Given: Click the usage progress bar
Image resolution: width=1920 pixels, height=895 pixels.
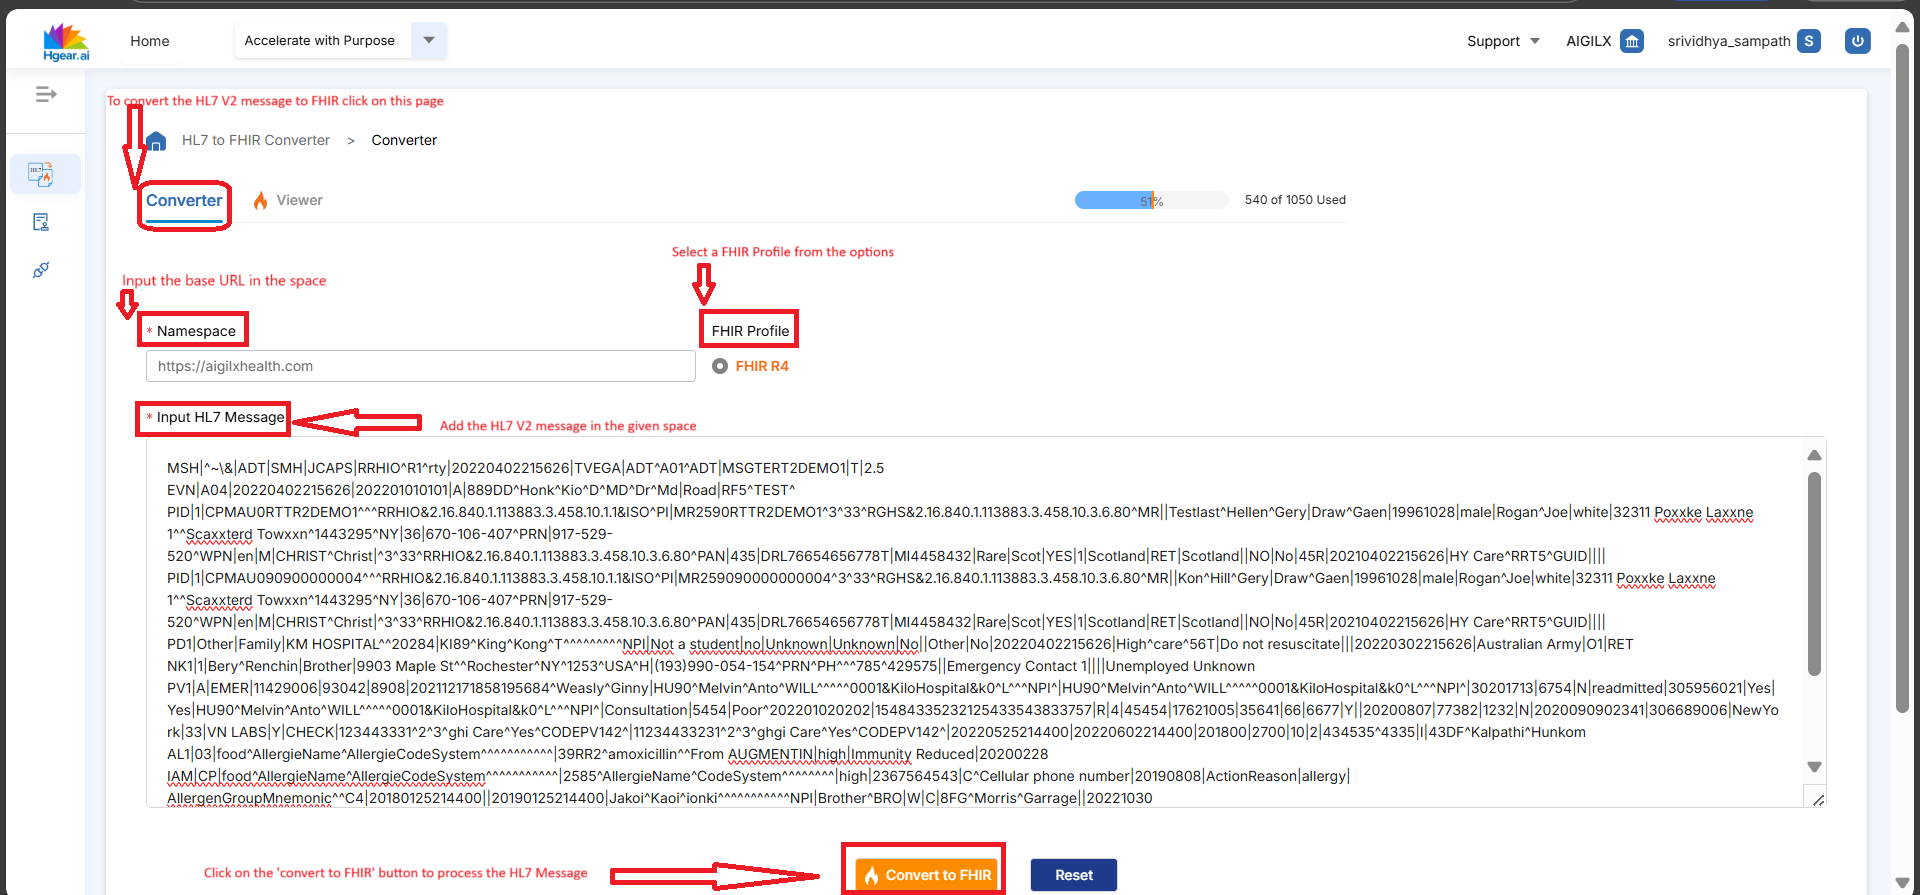Looking at the screenshot, I should click(1152, 200).
